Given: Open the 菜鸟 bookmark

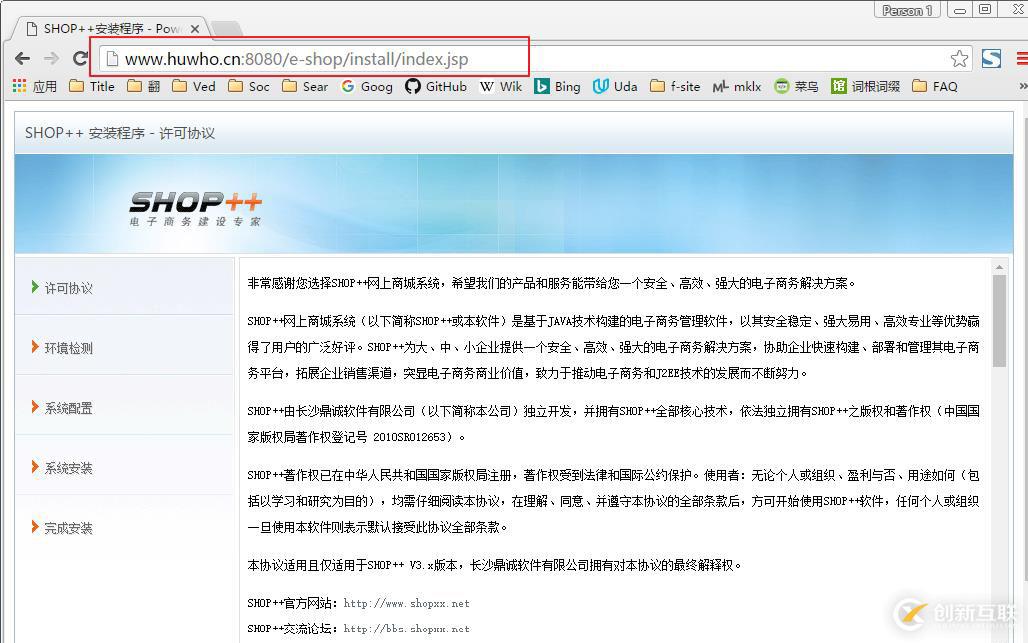Looking at the screenshot, I should pos(796,86).
